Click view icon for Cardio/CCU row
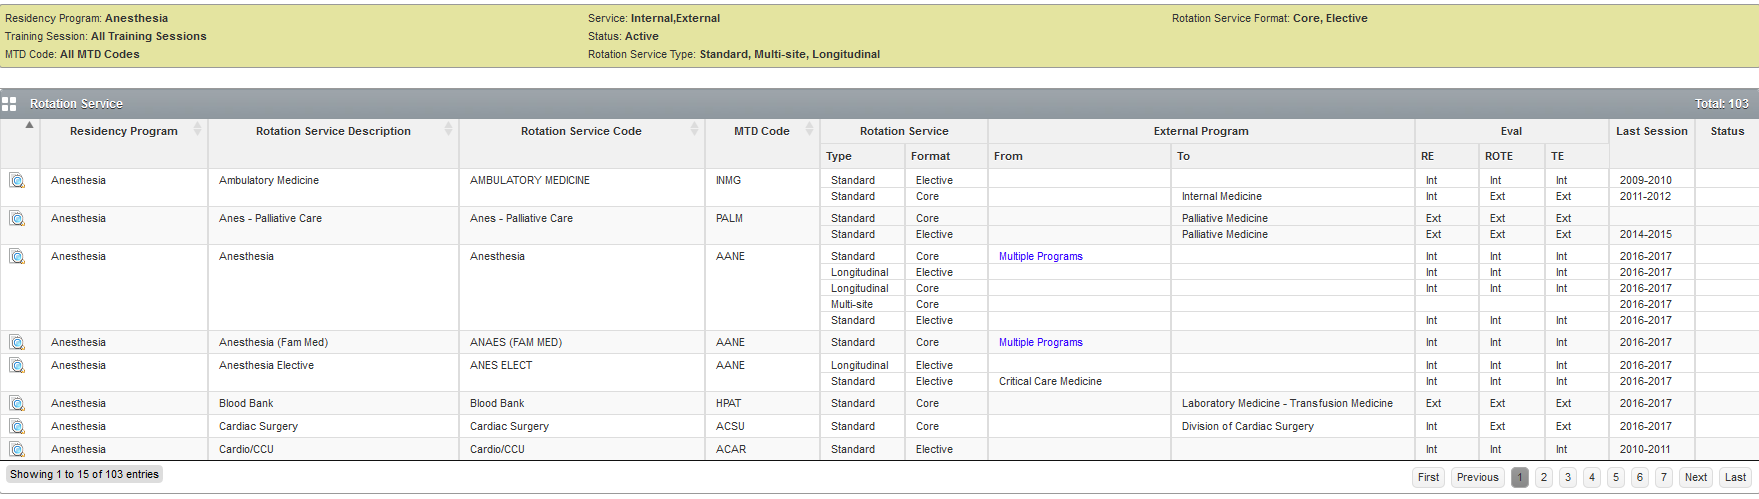Image resolution: width=1759 pixels, height=499 pixels. [x=17, y=450]
